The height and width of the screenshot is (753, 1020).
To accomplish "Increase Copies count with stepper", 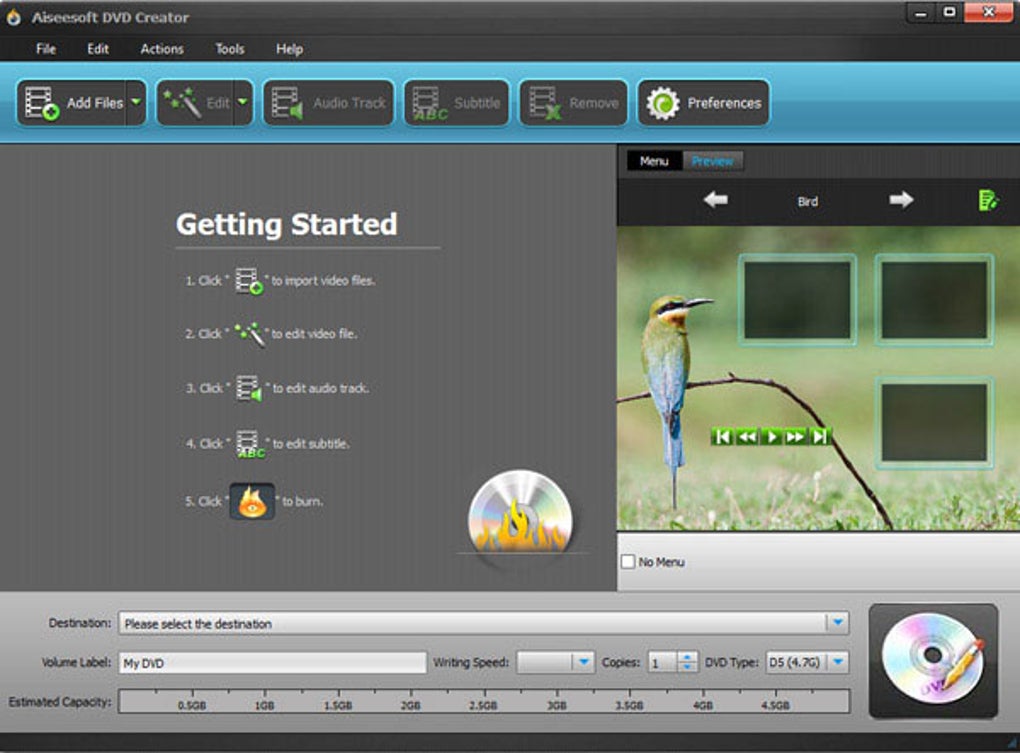I will pyautogui.click(x=688, y=657).
